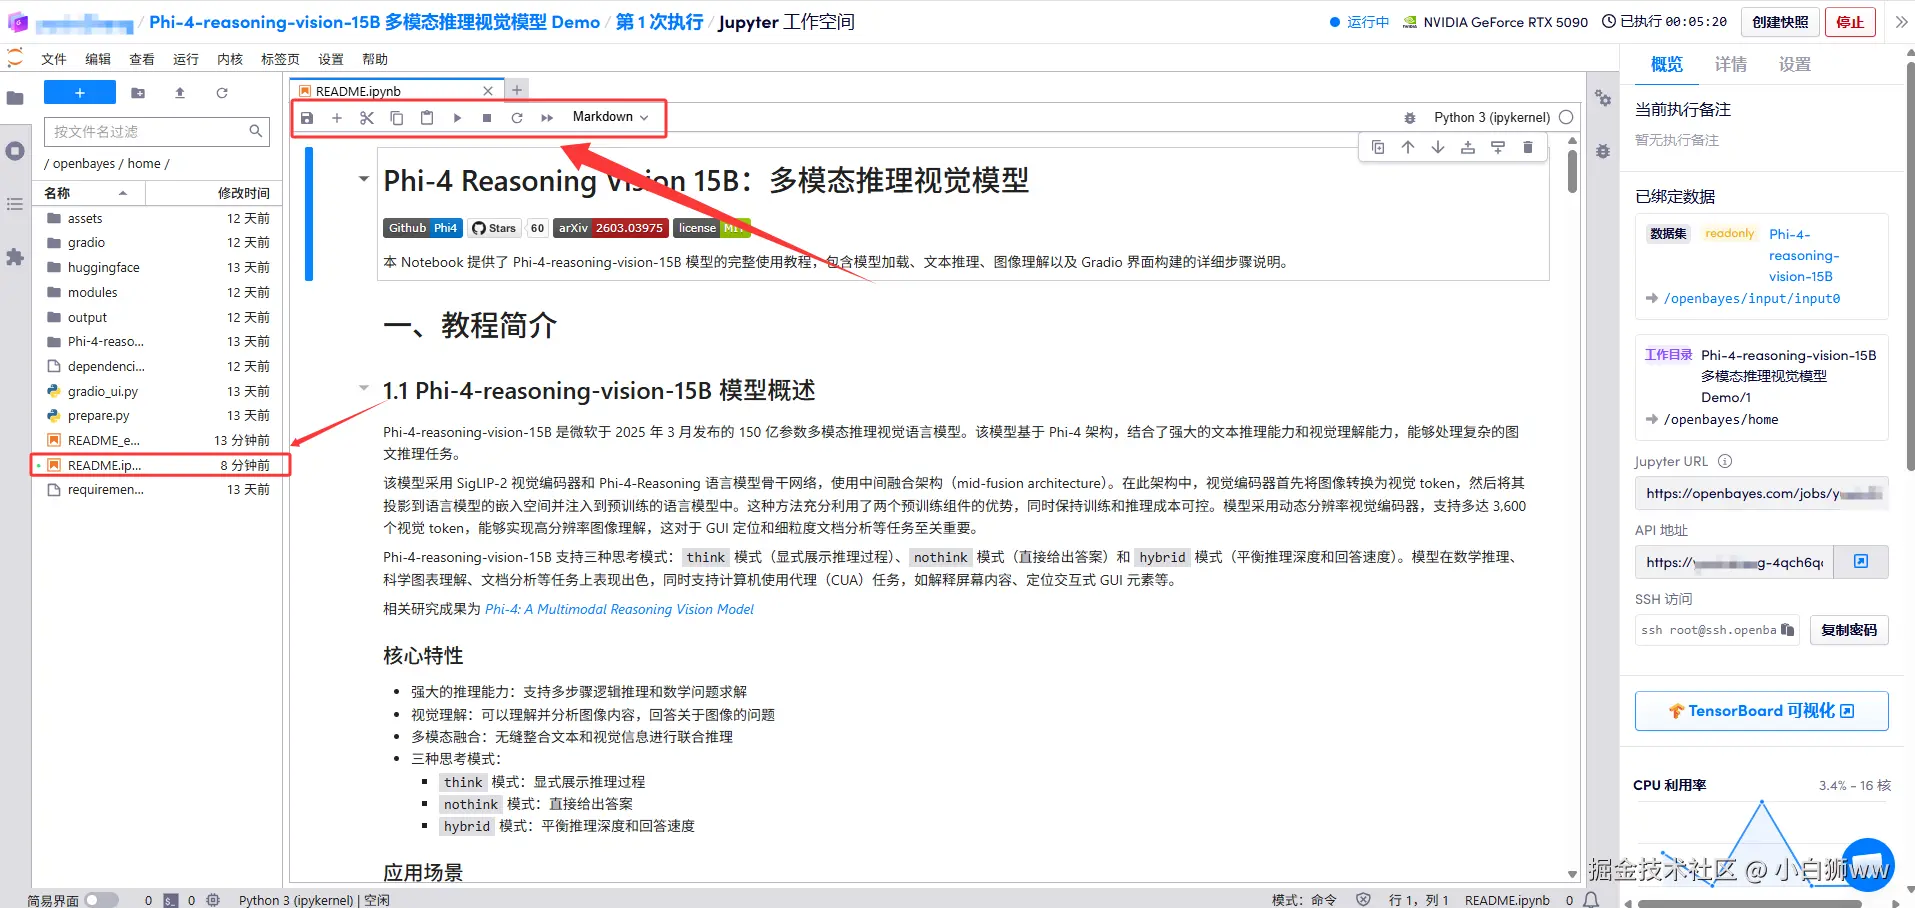
Task: Collapse the 1.1 模型概述 heading section
Action: [363, 388]
